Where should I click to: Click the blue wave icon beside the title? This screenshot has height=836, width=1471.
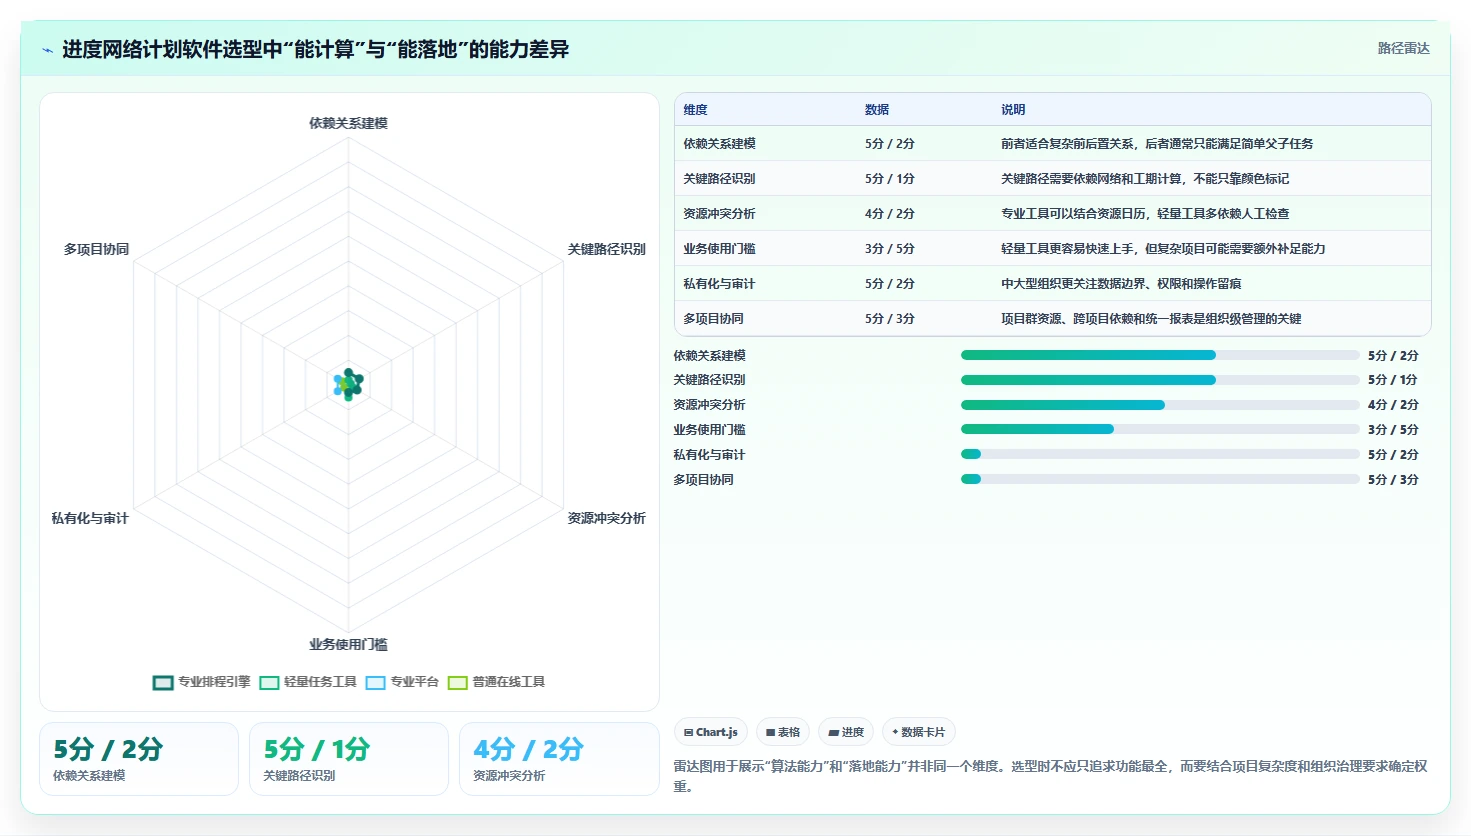click(47, 50)
